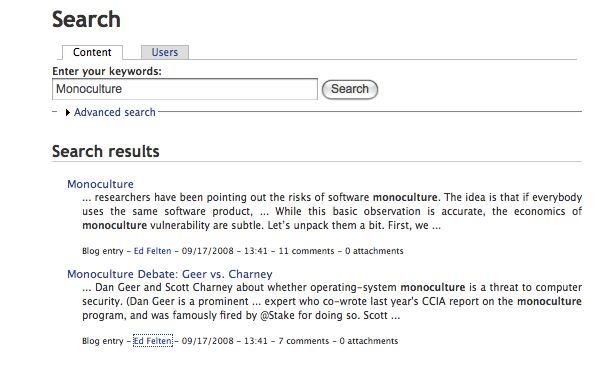The width and height of the screenshot is (605, 376).
Task: Open Monoculture Debate: Geer vs. Charney result
Action: (170, 274)
